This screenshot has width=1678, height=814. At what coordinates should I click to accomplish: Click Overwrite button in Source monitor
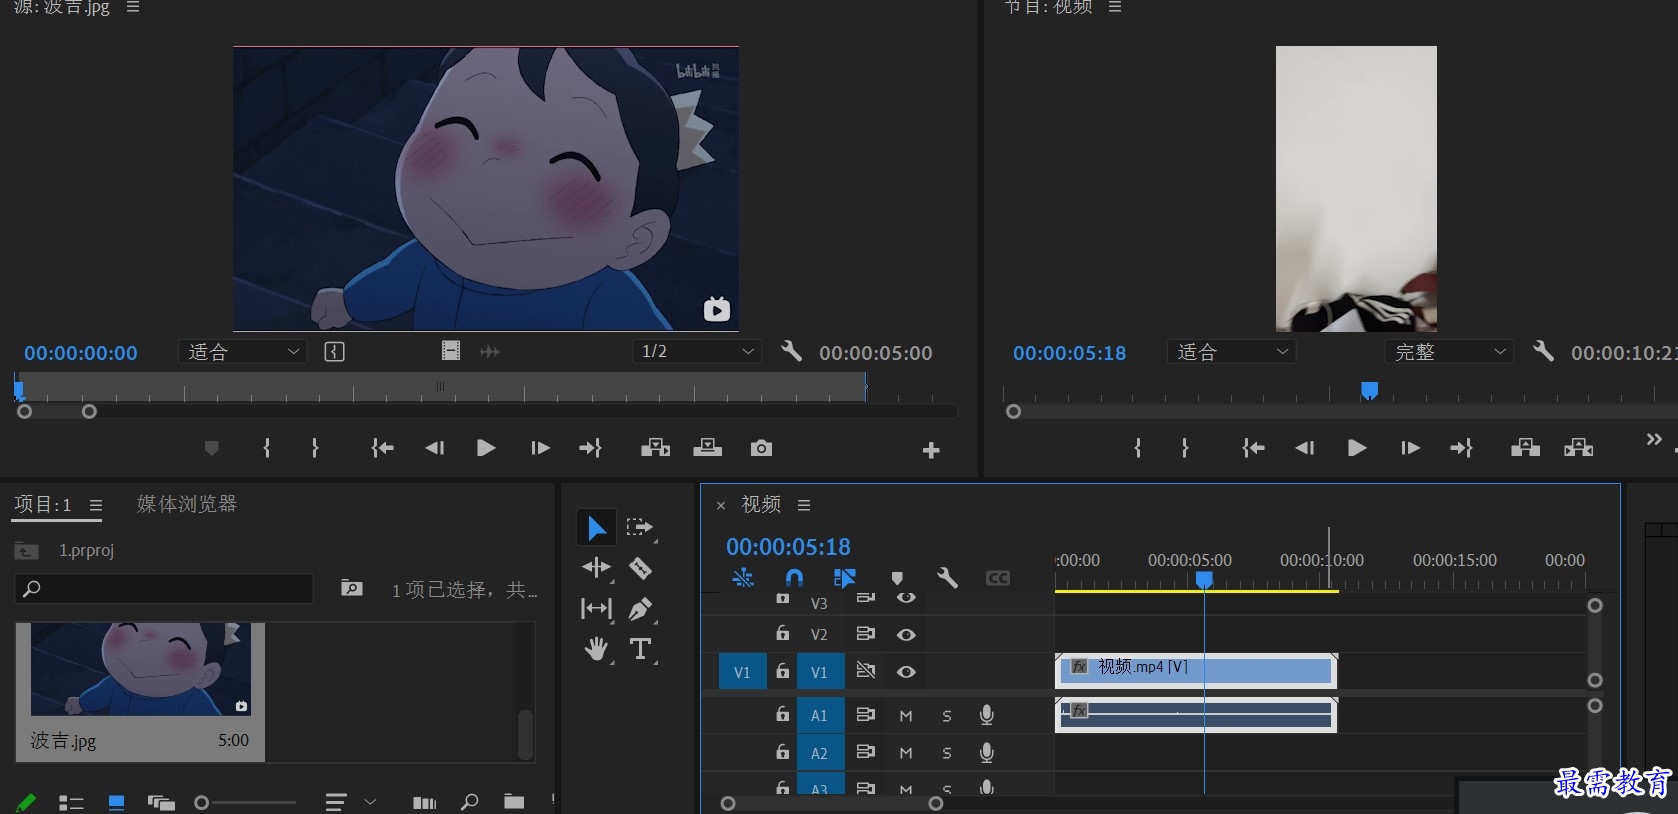point(707,448)
